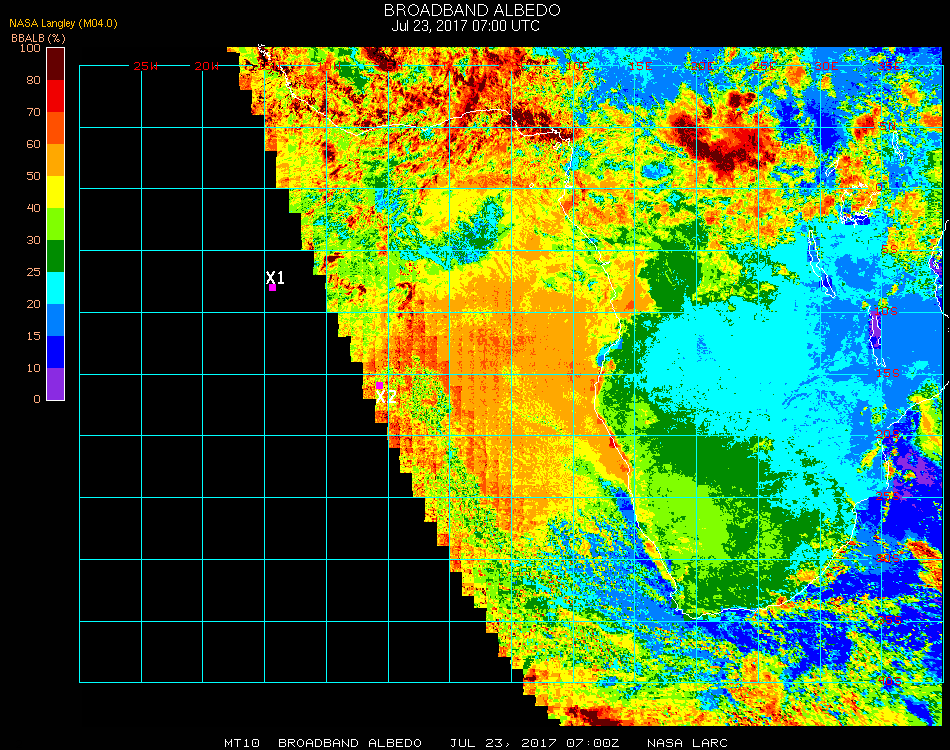Click the 10E longitude label

(577, 66)
